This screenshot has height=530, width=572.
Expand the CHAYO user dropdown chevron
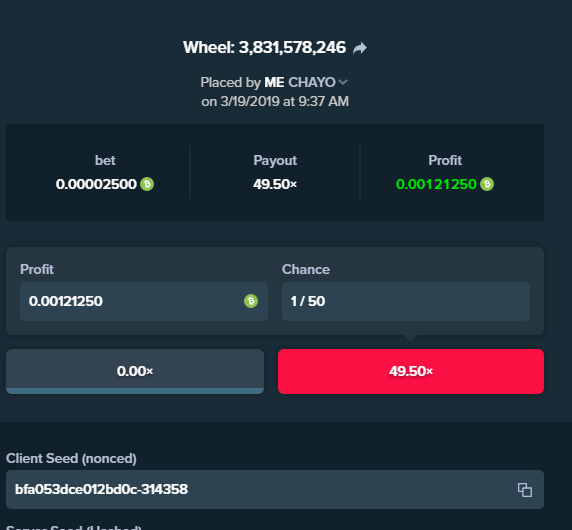(343, 82)
